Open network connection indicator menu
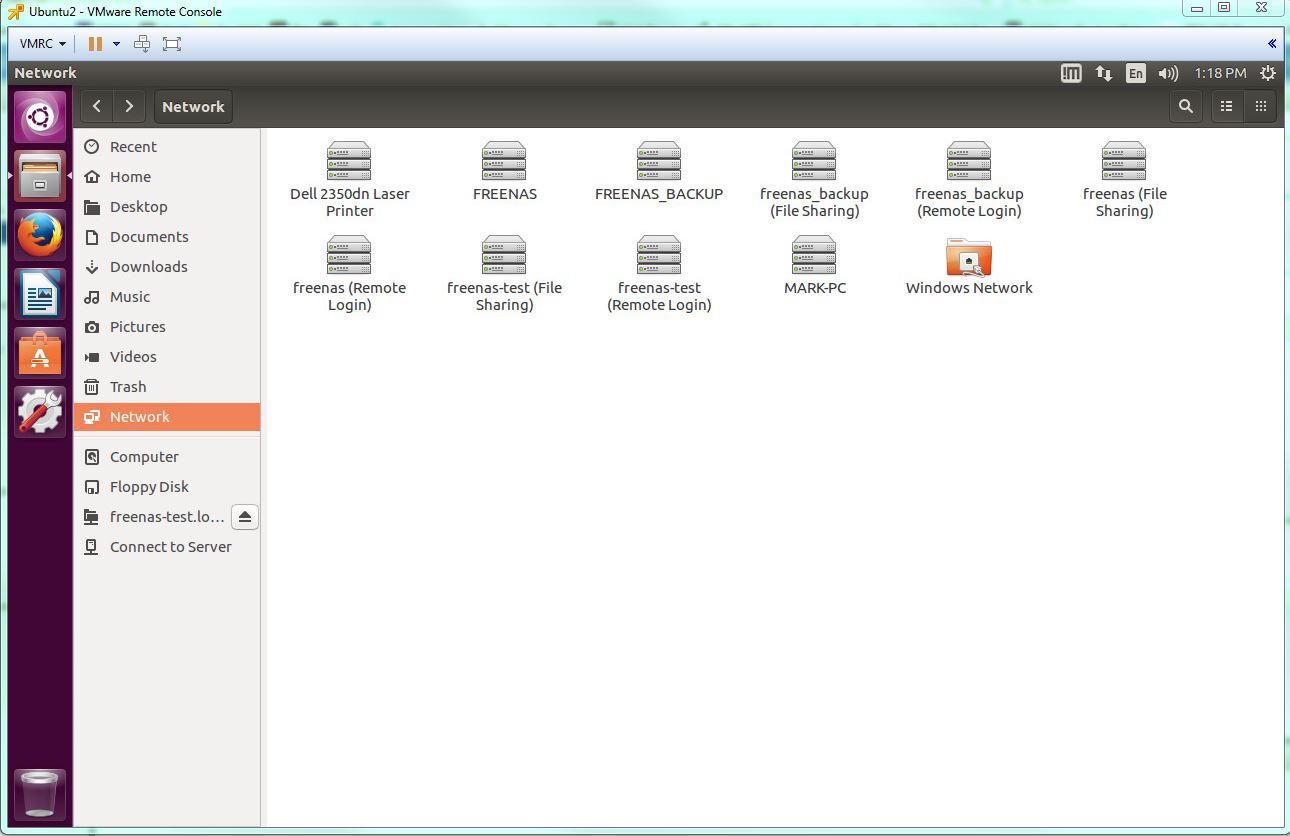Screen dimensions: 1290x836 tap(1104, 73)
